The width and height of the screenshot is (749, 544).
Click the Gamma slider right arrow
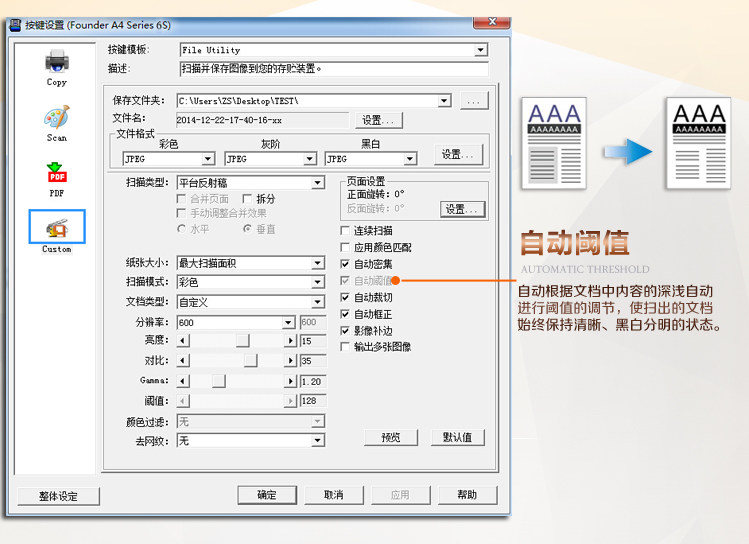tap(290, 381)
